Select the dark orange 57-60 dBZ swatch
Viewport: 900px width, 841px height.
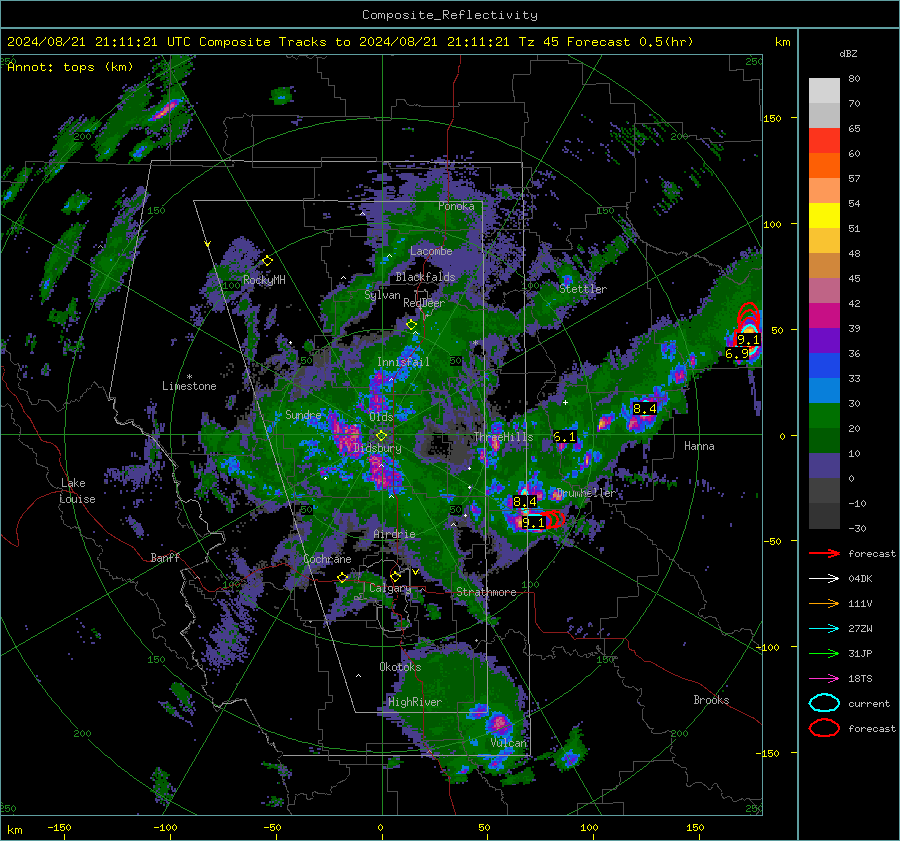coord(824,166)
